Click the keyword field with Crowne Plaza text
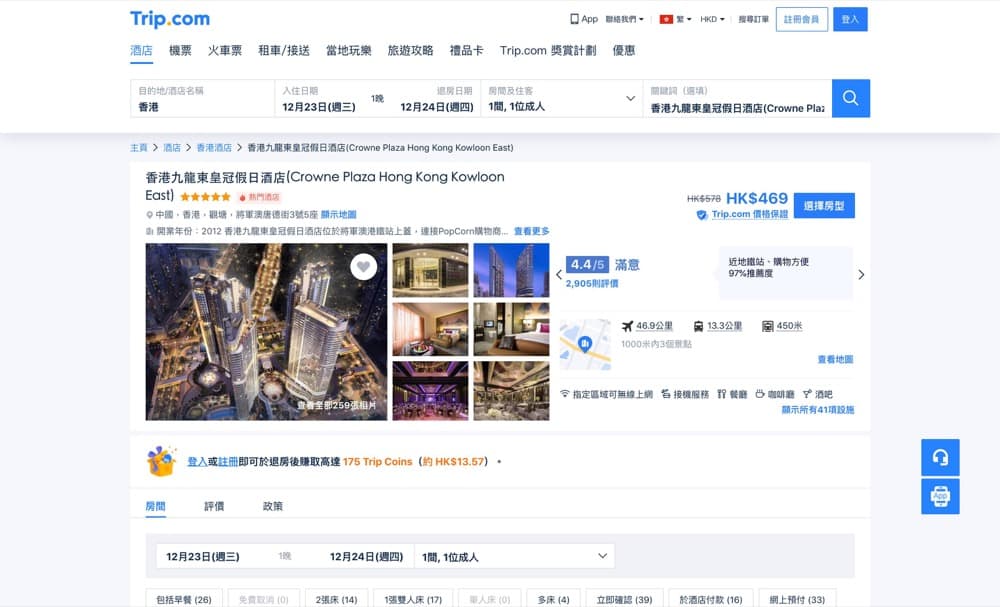The height and width of the screenshot is (607, 1000). coord(737,98)
